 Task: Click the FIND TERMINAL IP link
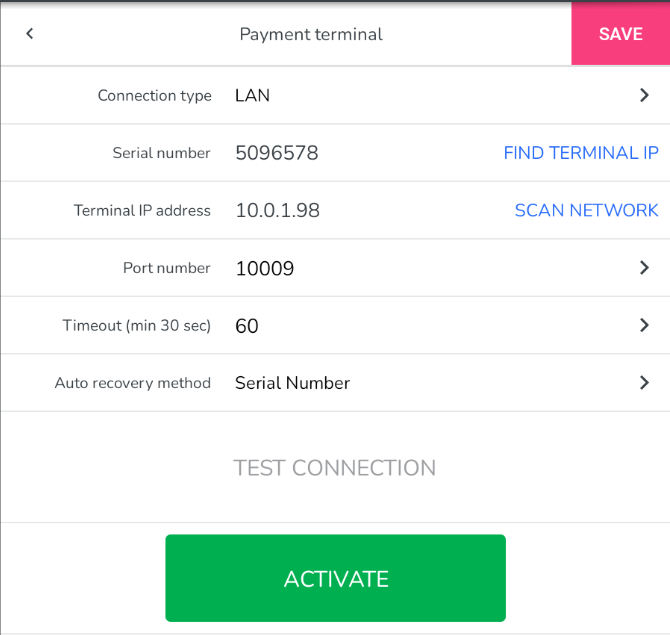pyautogui.click(x=580, y=153)
